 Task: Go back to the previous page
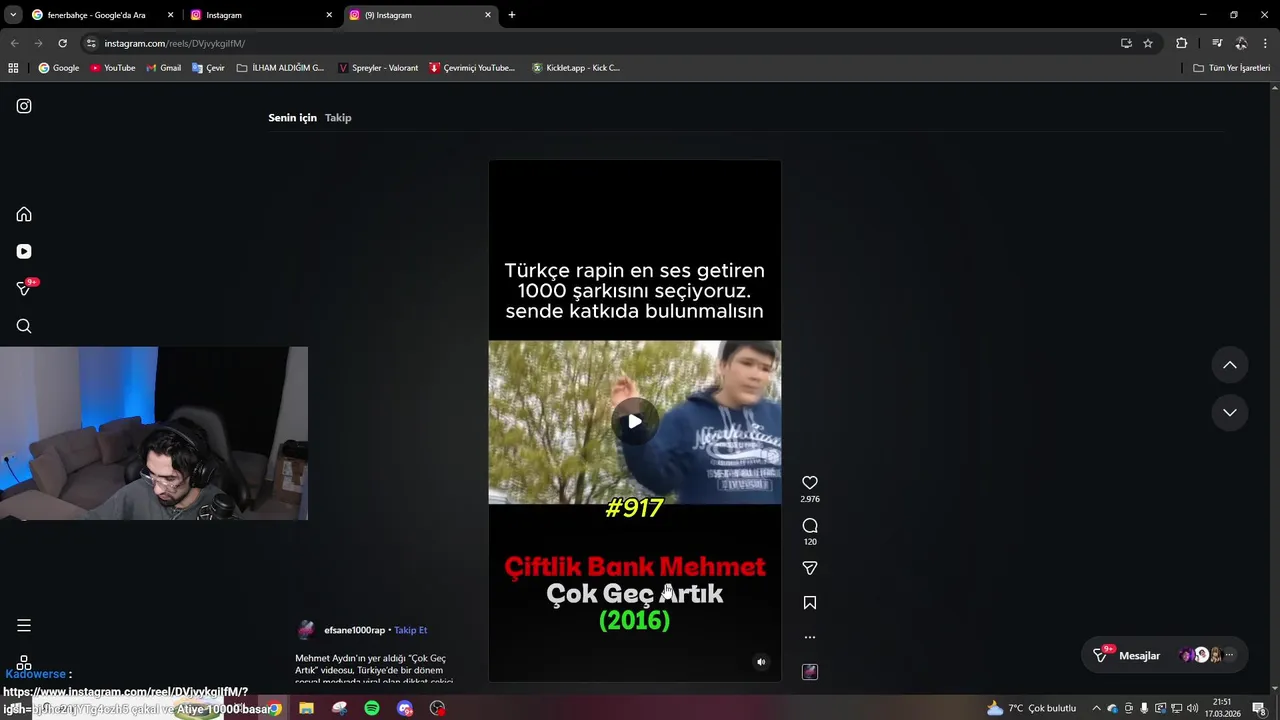pyautogui.click(x=14, y=43)
